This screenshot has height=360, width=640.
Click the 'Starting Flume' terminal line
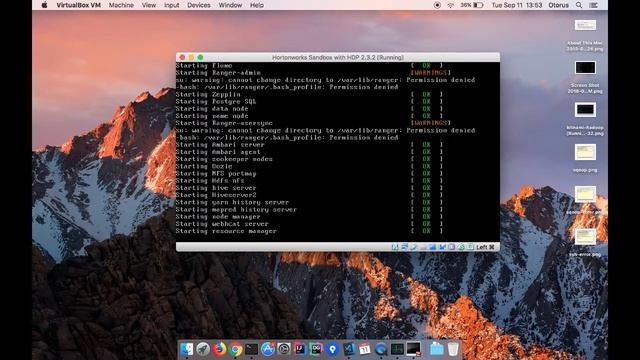204,66
